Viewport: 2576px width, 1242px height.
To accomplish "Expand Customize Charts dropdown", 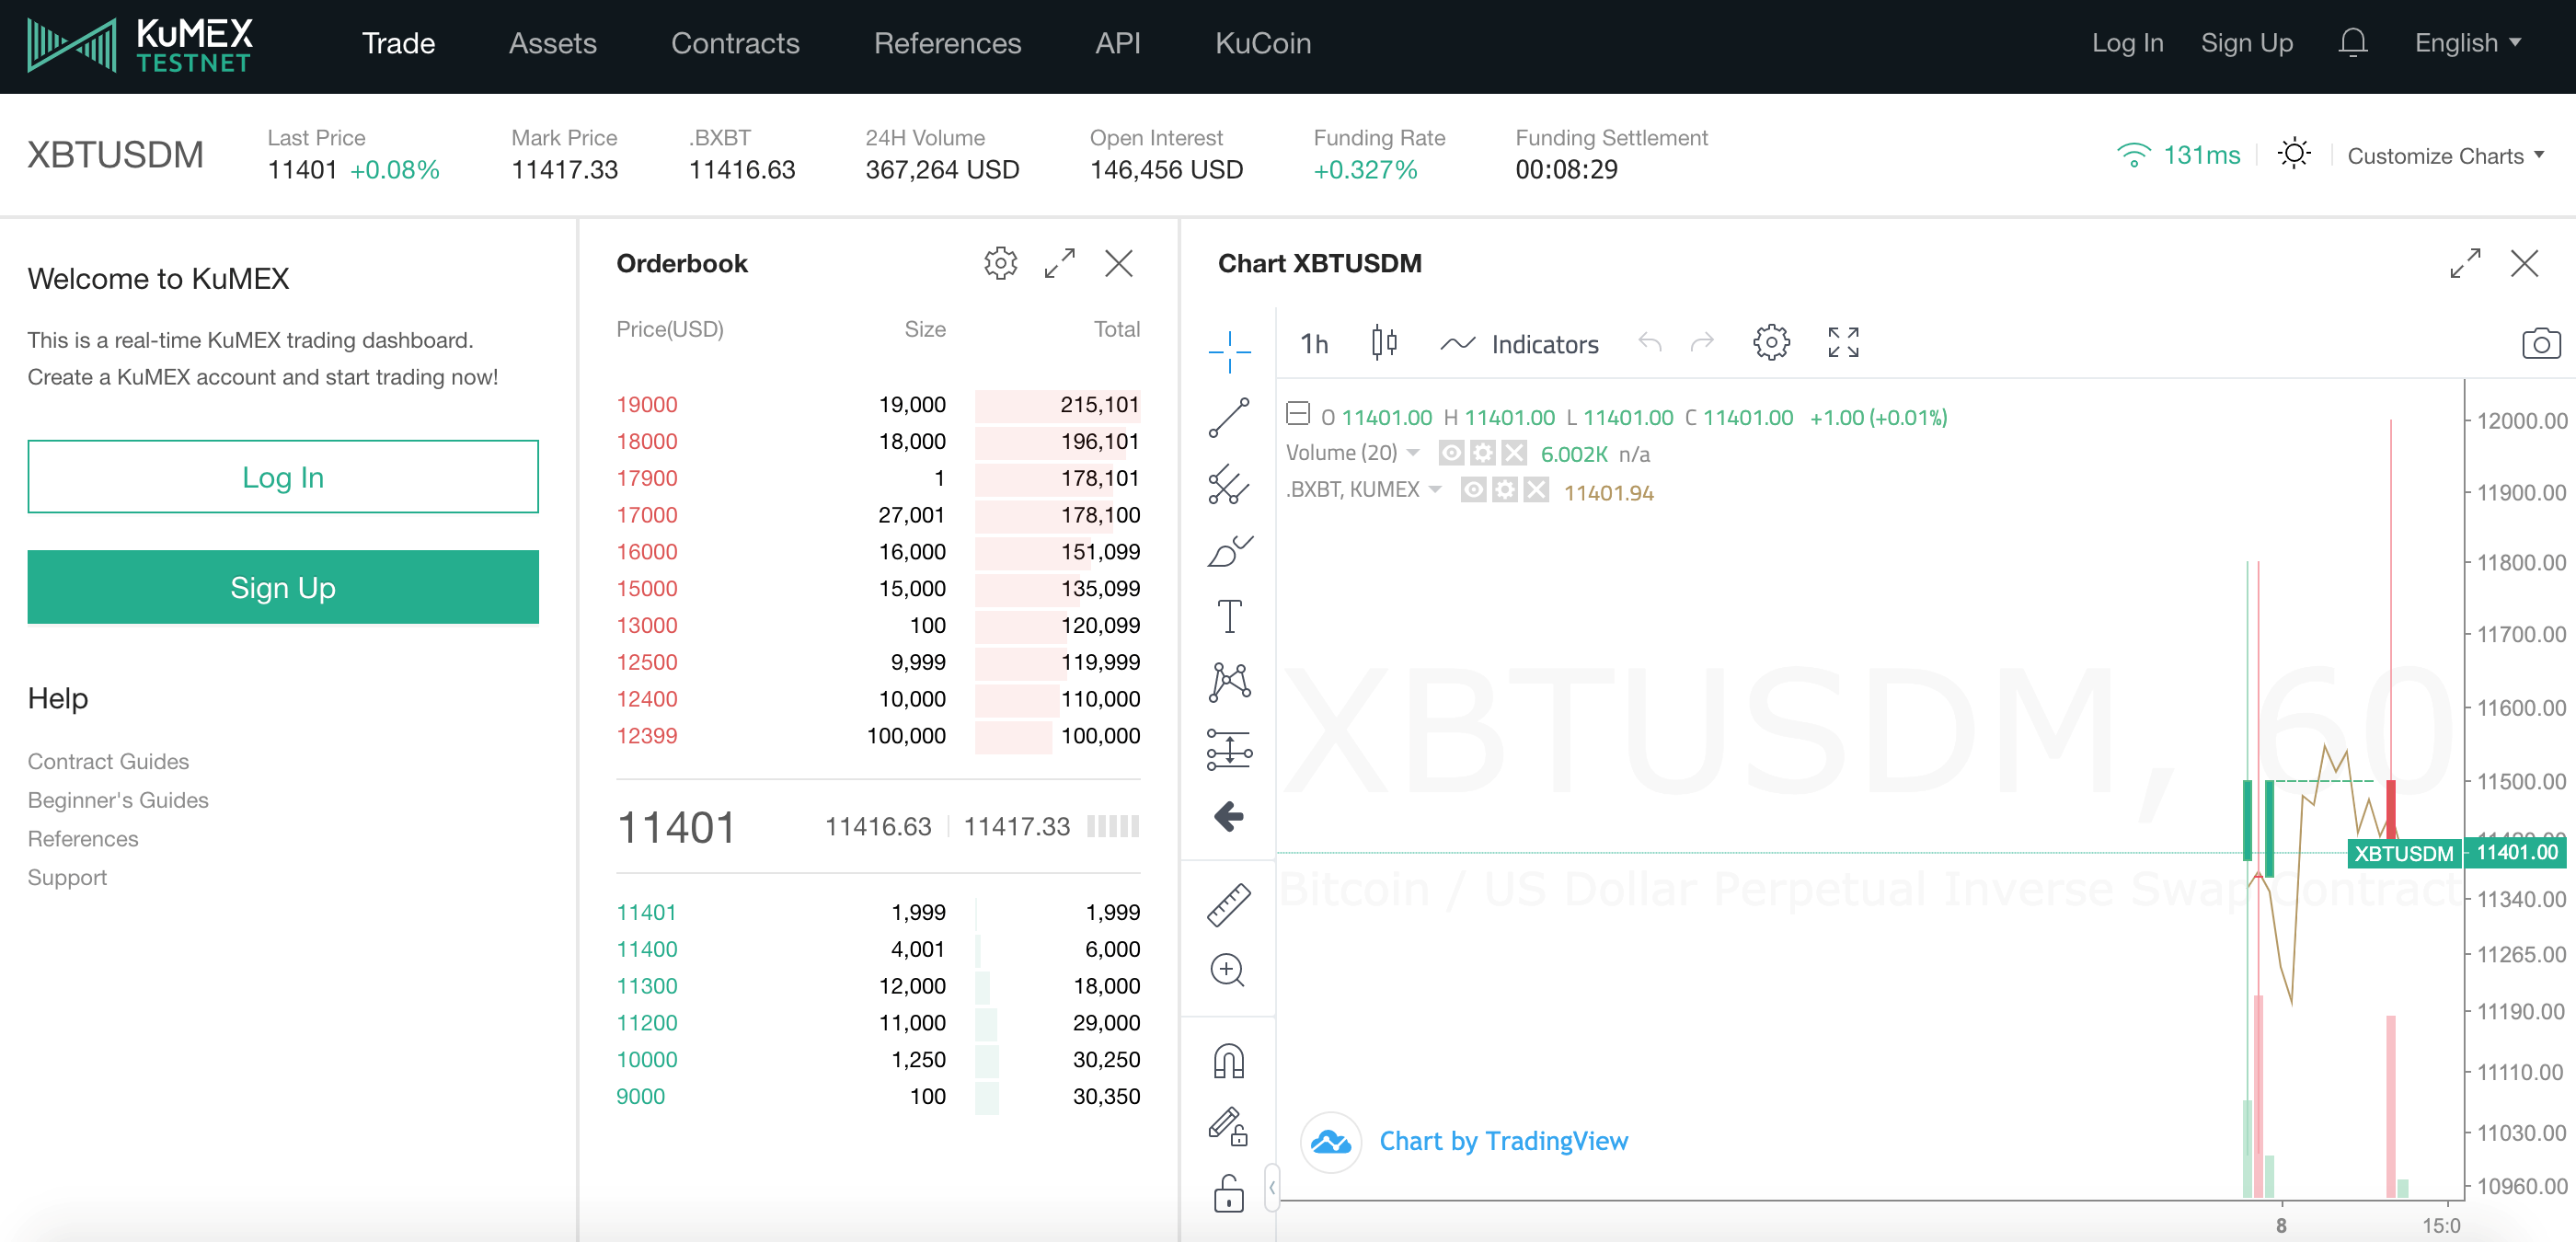I will pos(2444,156).
